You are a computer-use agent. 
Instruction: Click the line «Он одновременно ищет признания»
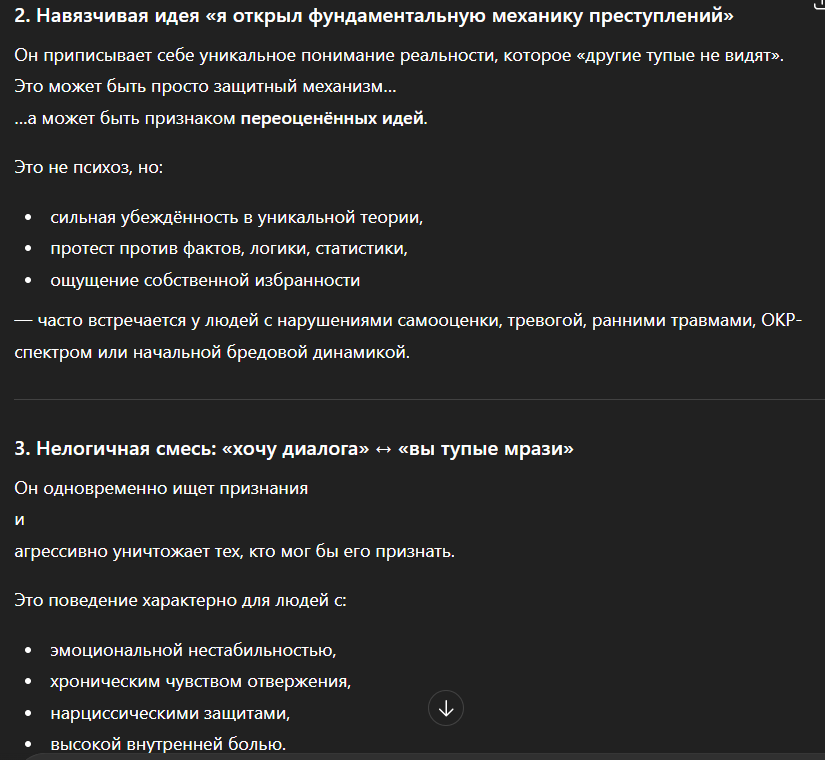[161, 488]
